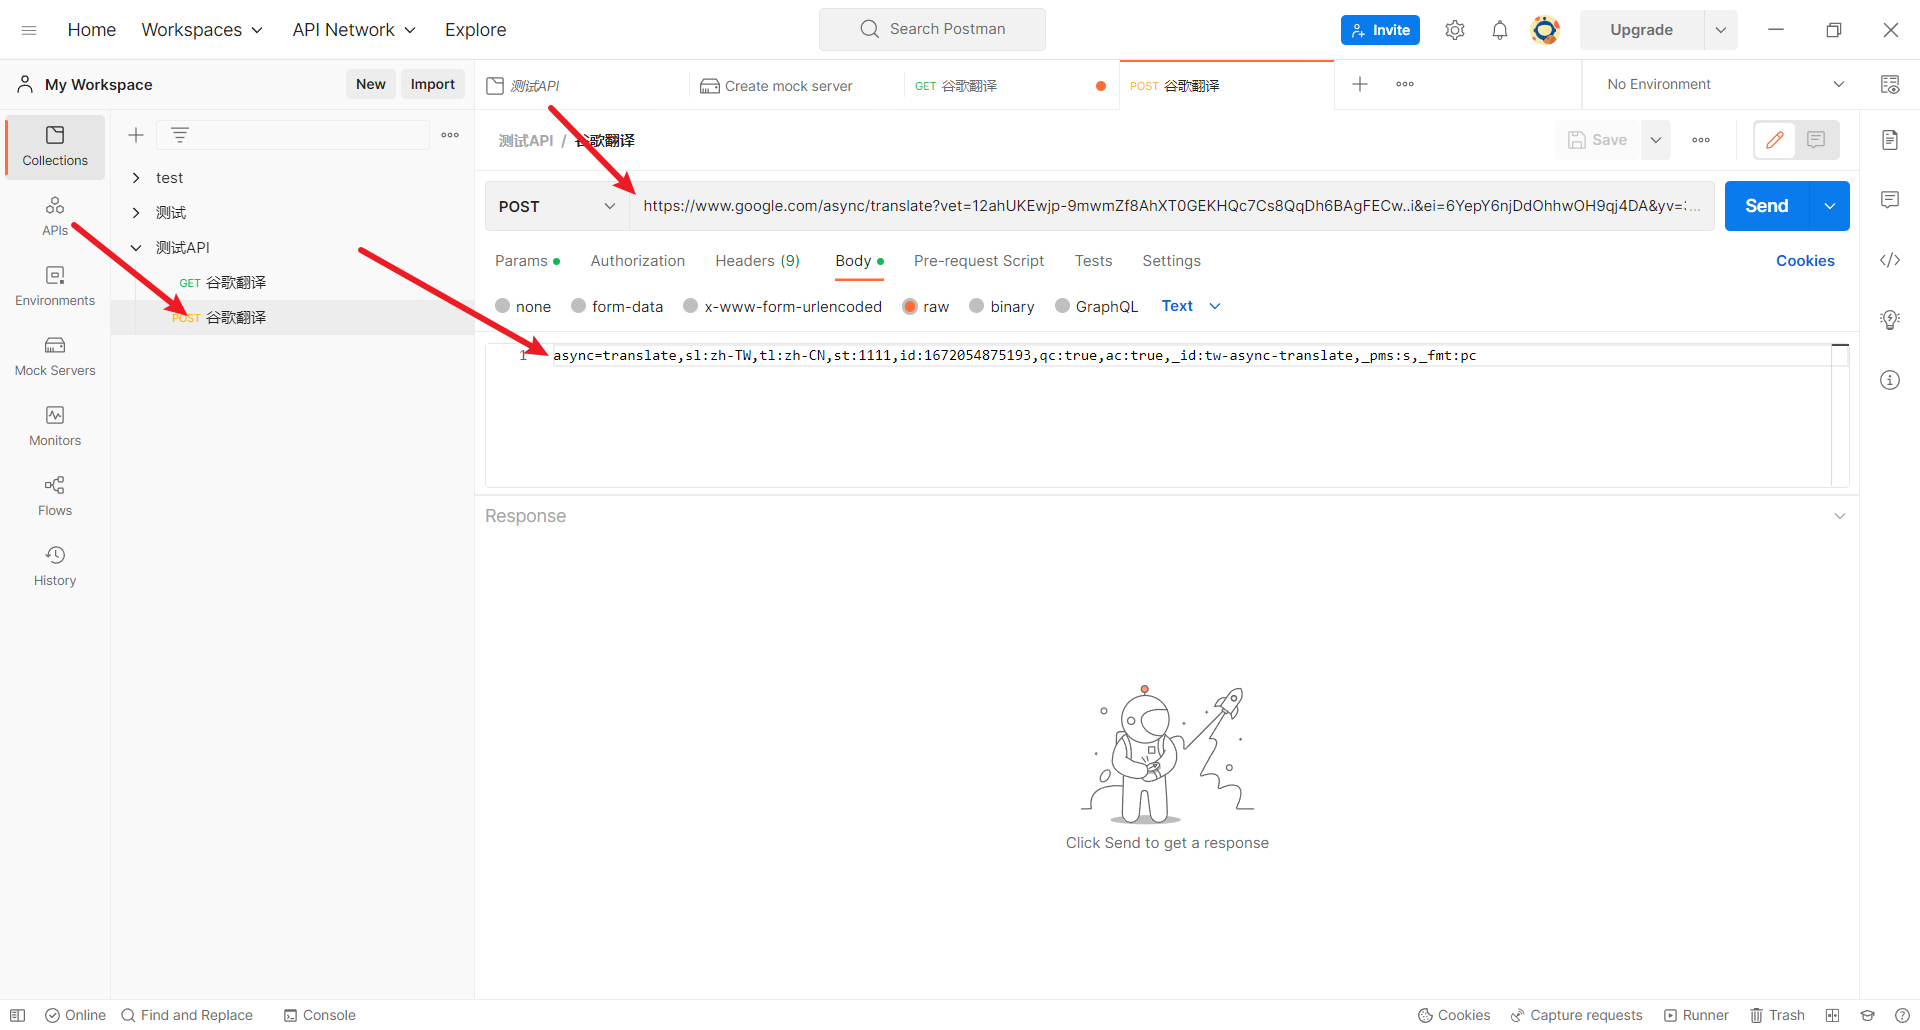This screenshot has width=1920, height=1030.
Task: Toggle the sidebar from status bar
Action: click(x=17, y=1015)
